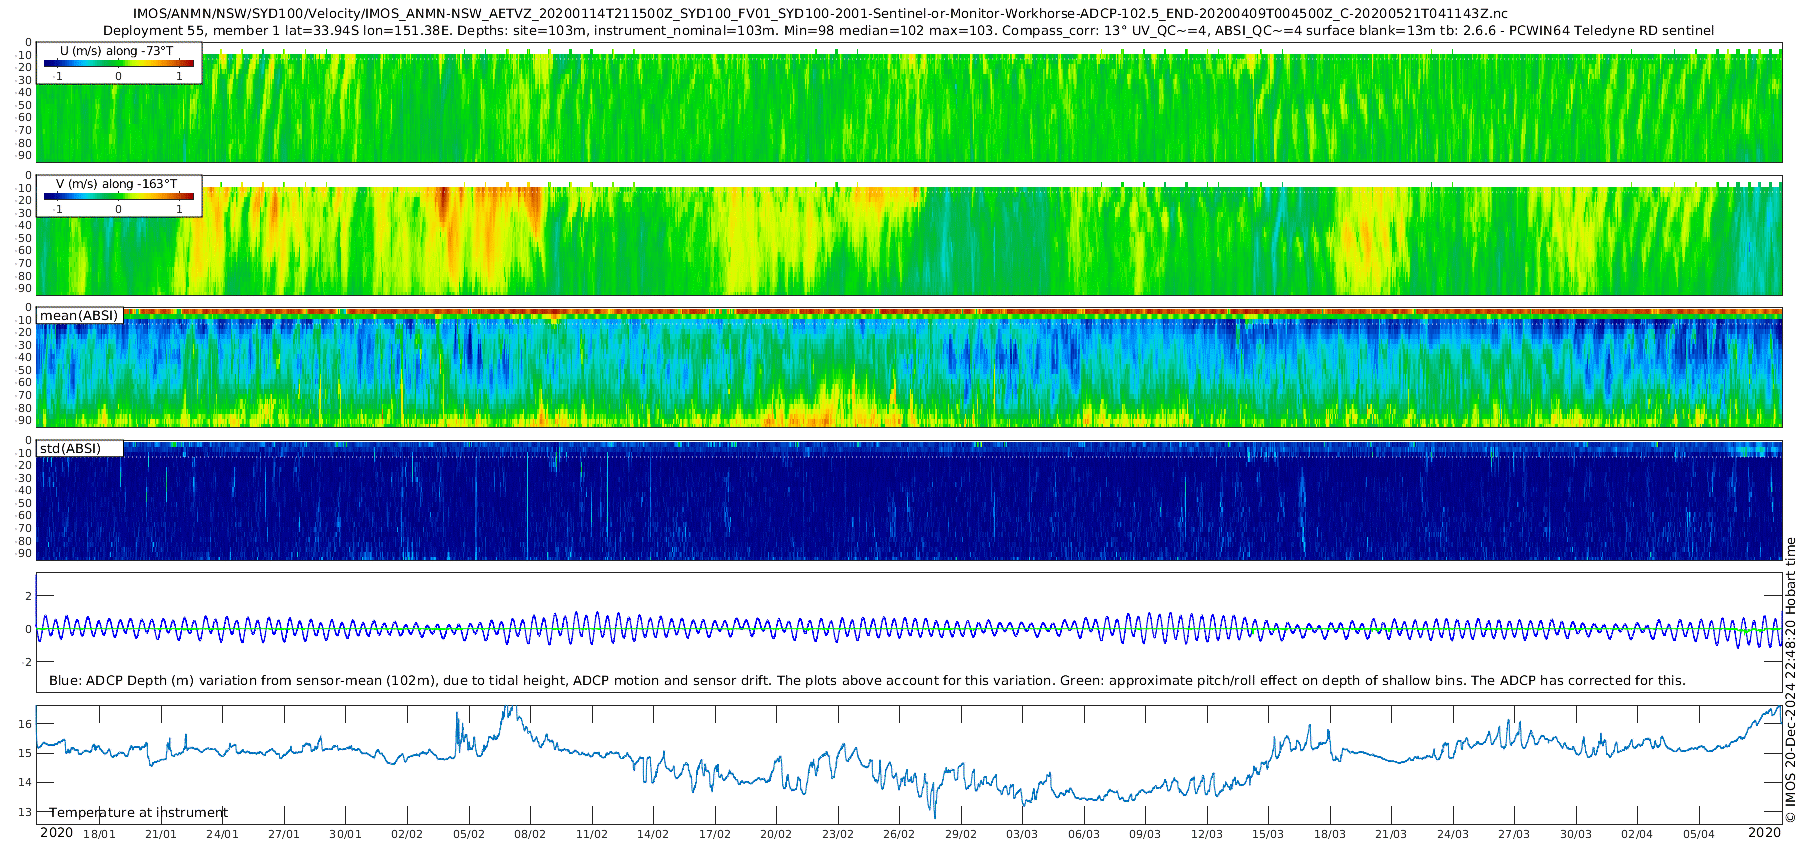Choose the 30/03 date tick label
Image resolution: width=1800 pixels, height=850 pixels.
(1576, 834)
